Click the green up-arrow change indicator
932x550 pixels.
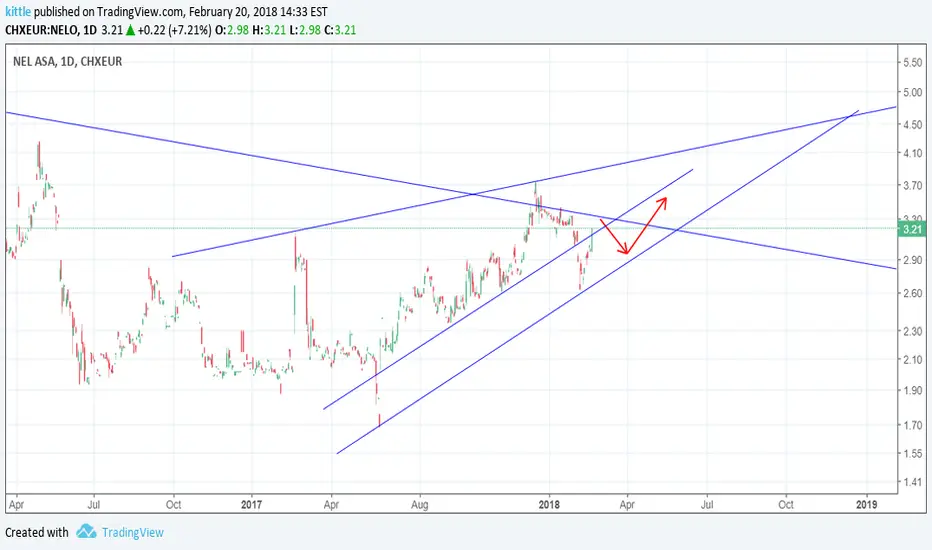(x=130, y=30)
